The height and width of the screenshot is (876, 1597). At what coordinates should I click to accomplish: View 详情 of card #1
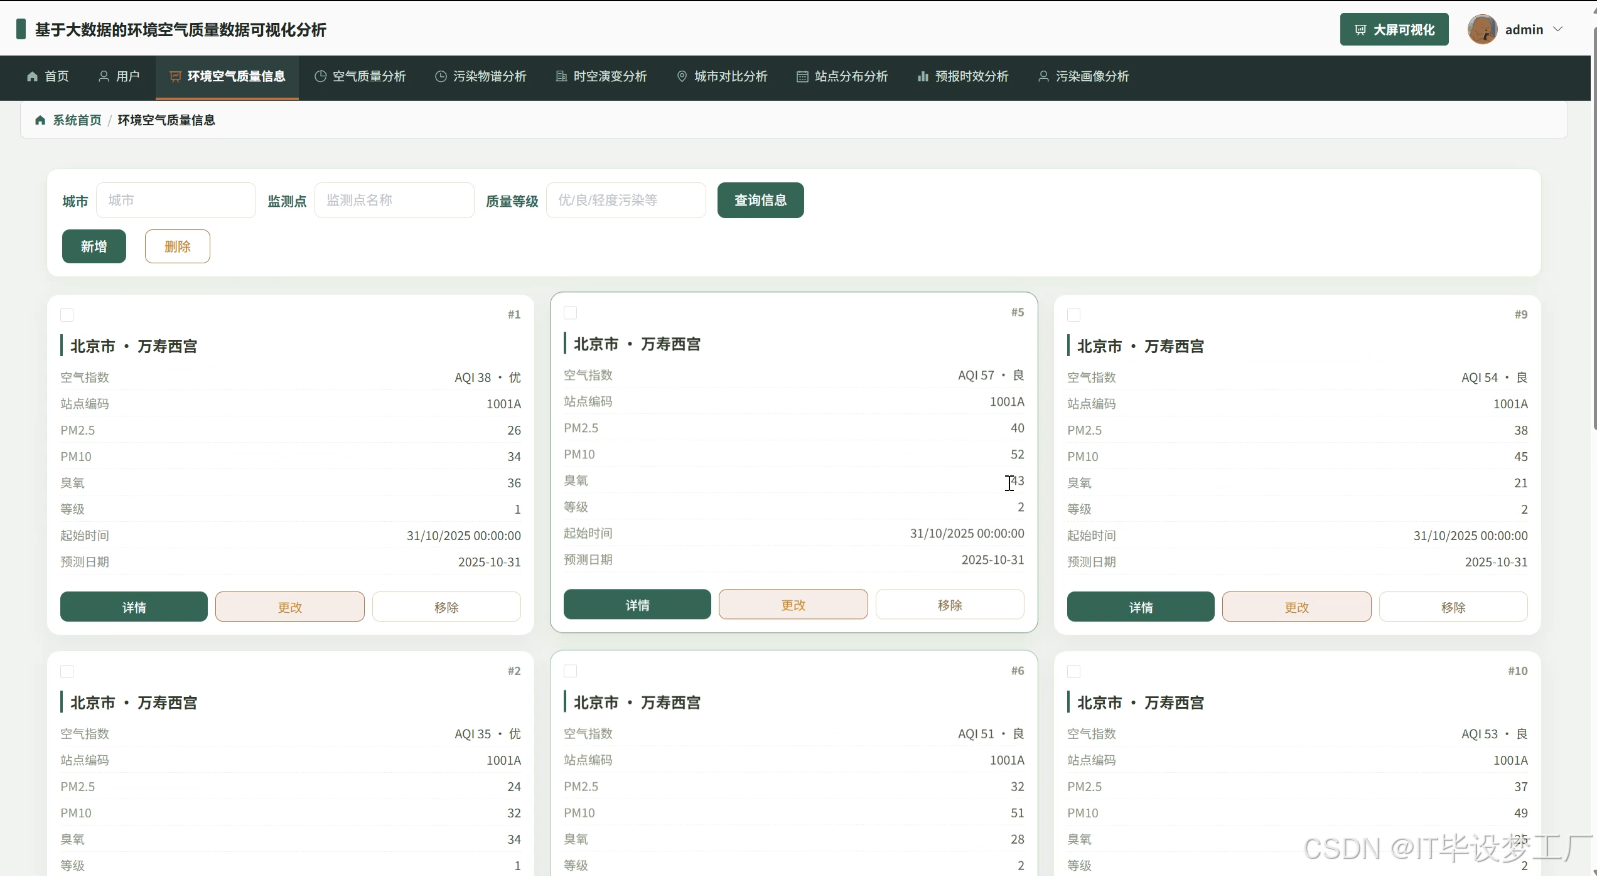pyautogui.click(x=134, y=607)
